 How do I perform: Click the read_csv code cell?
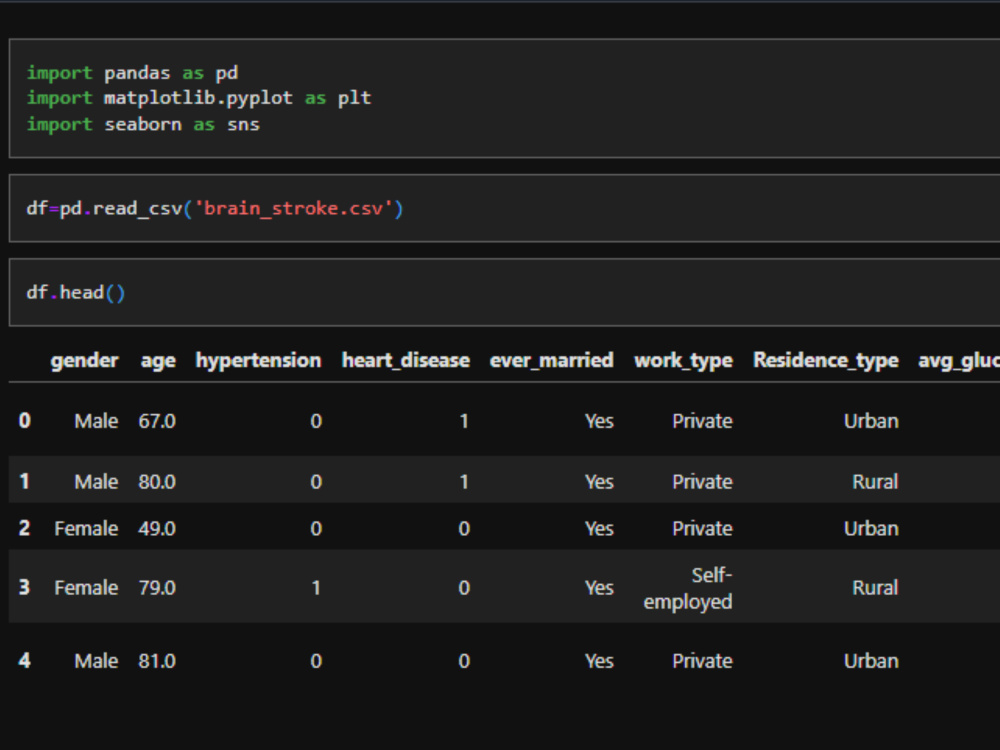click(504, 209)
